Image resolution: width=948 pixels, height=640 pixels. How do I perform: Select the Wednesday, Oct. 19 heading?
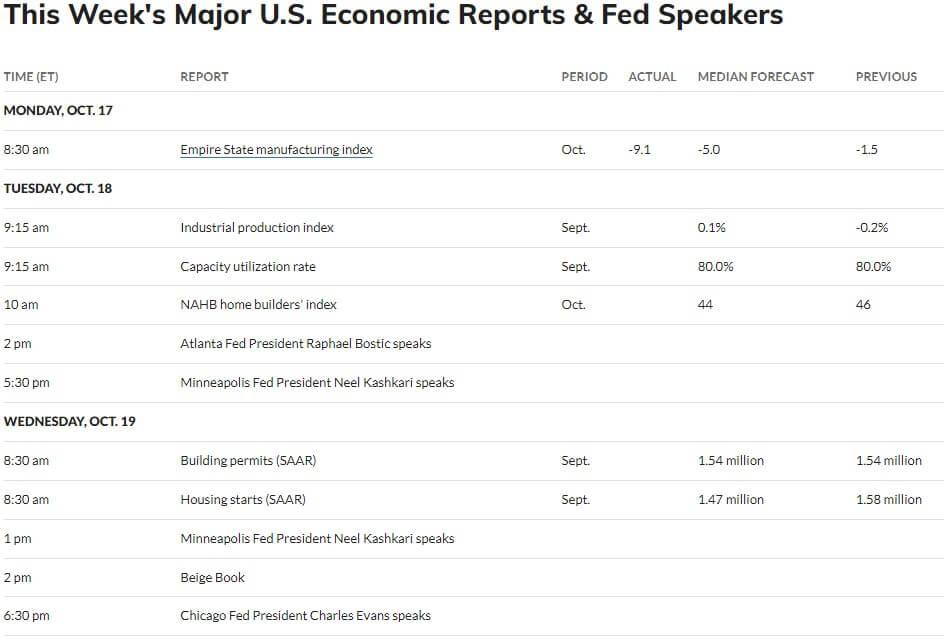click(70, 421)
